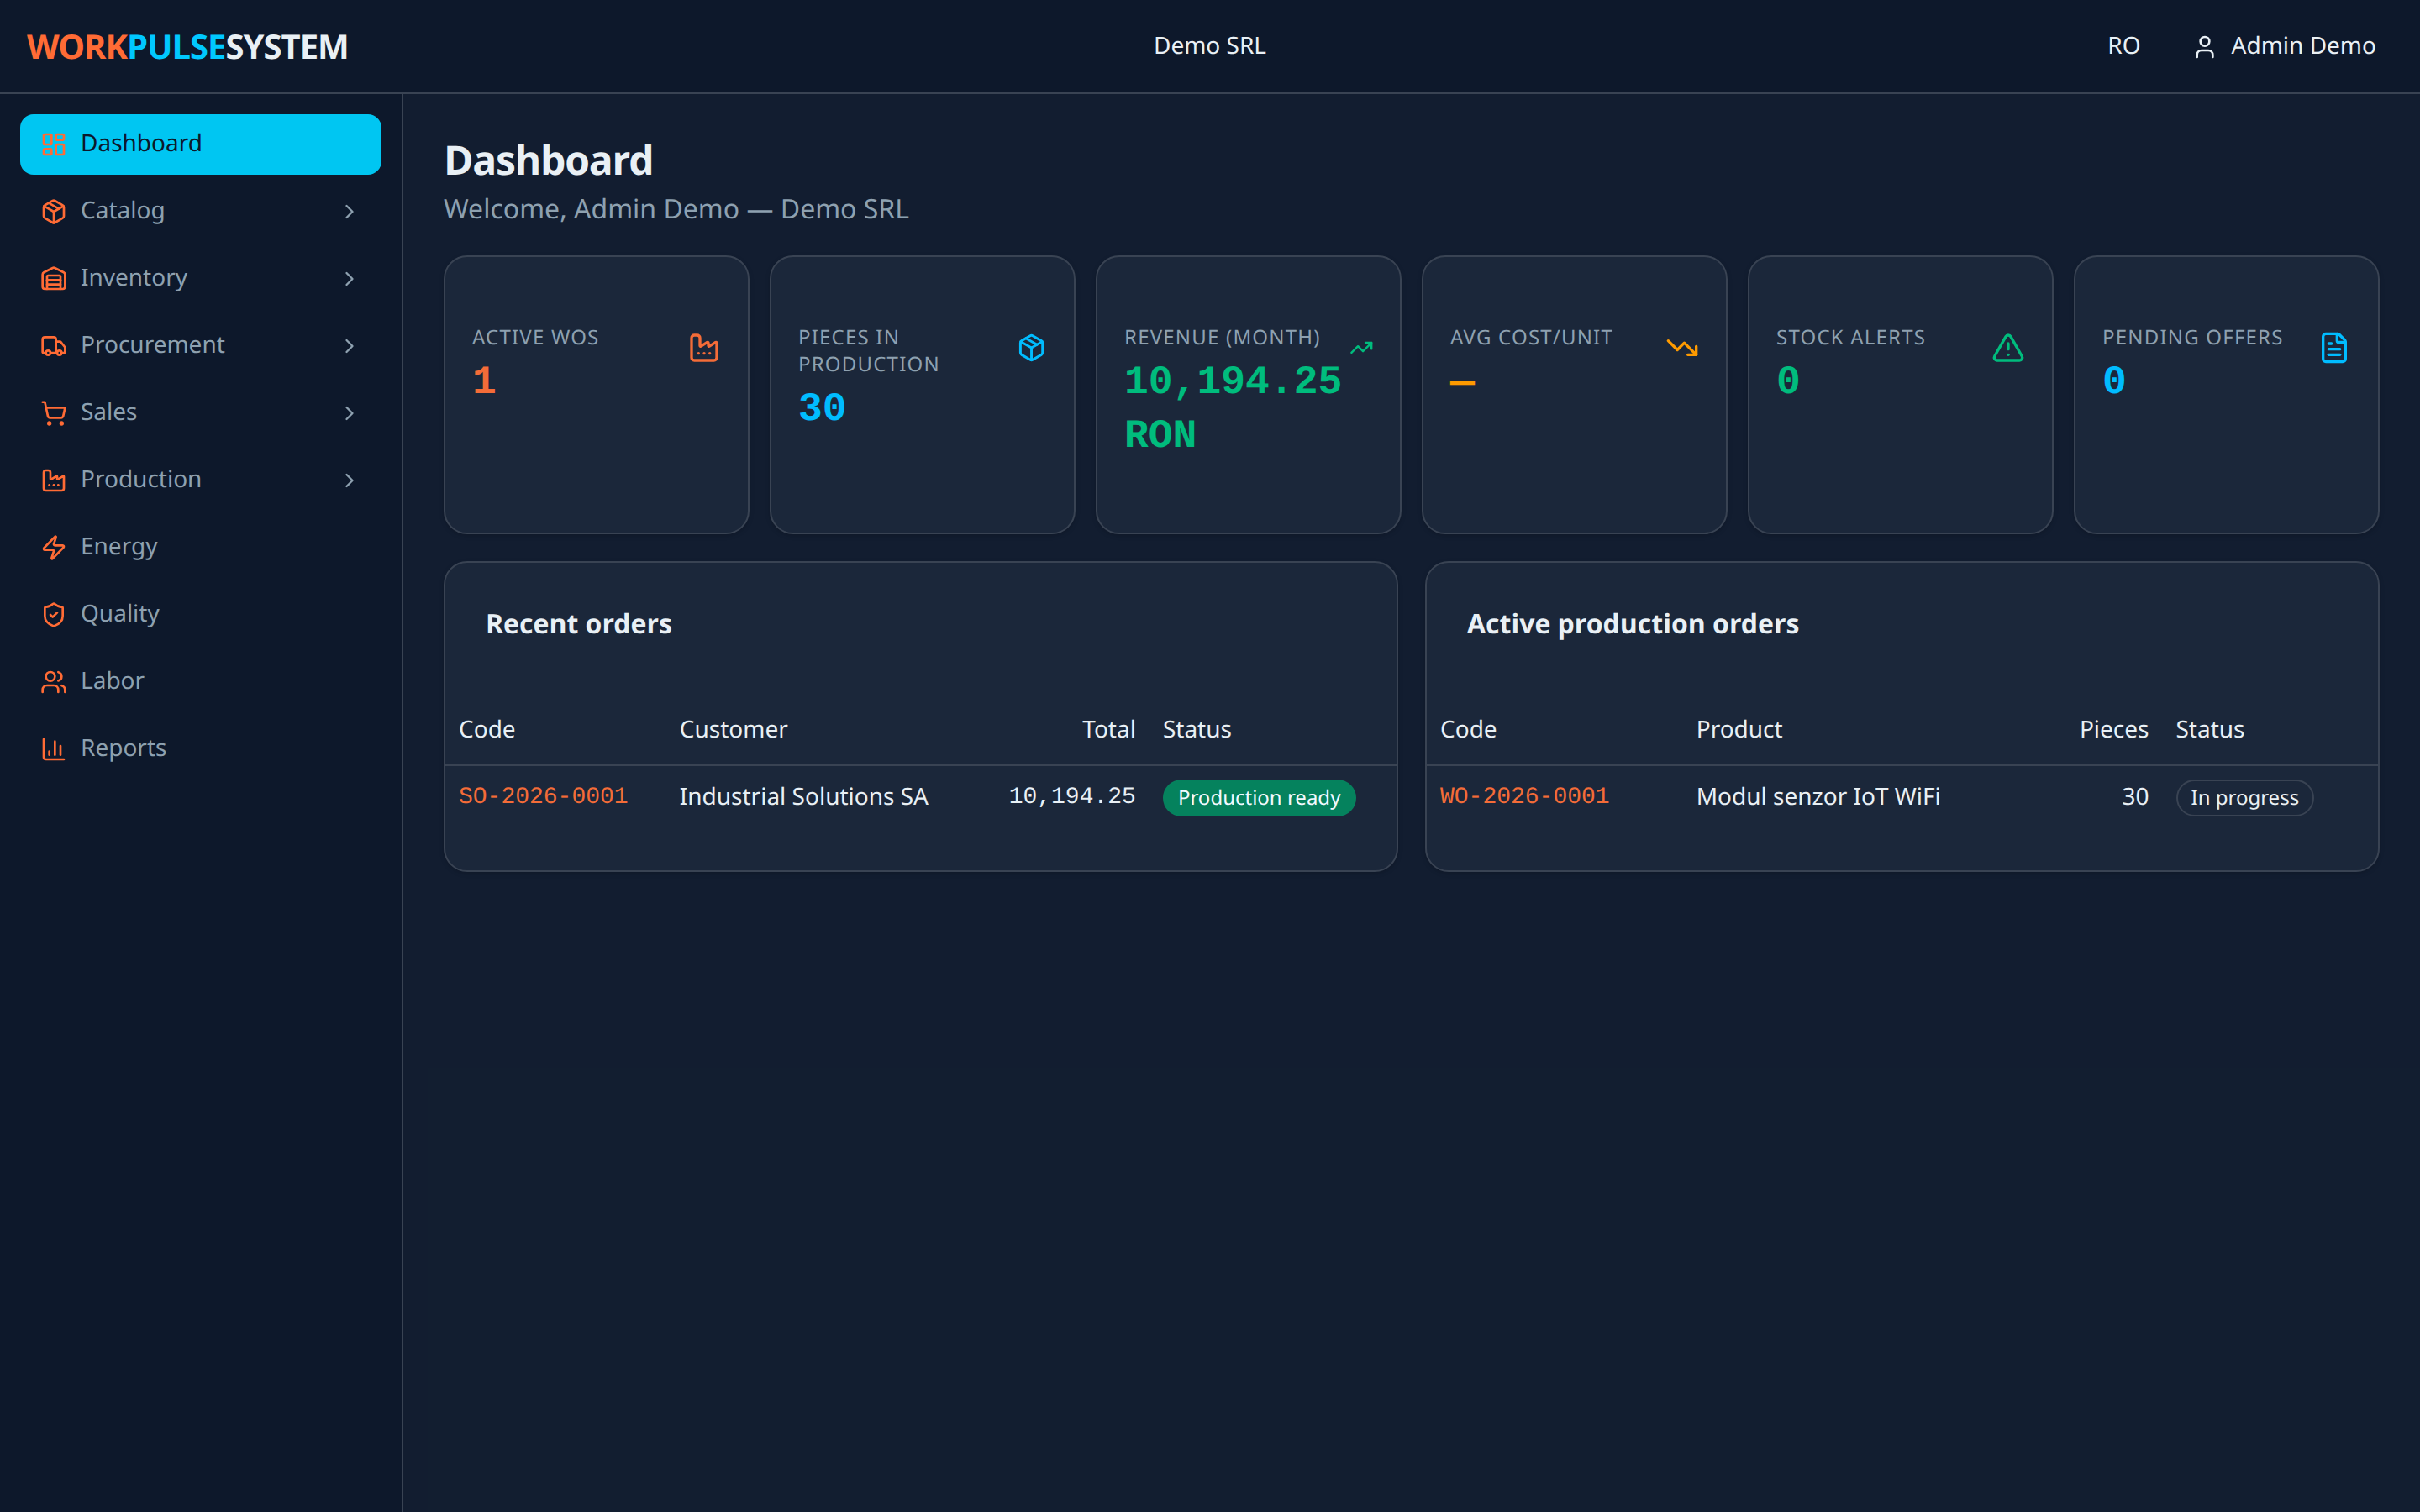Click the revenue amount 10,194.25 RON
Viewport: 2420px width, 1512px height.
coord(1233,407)
